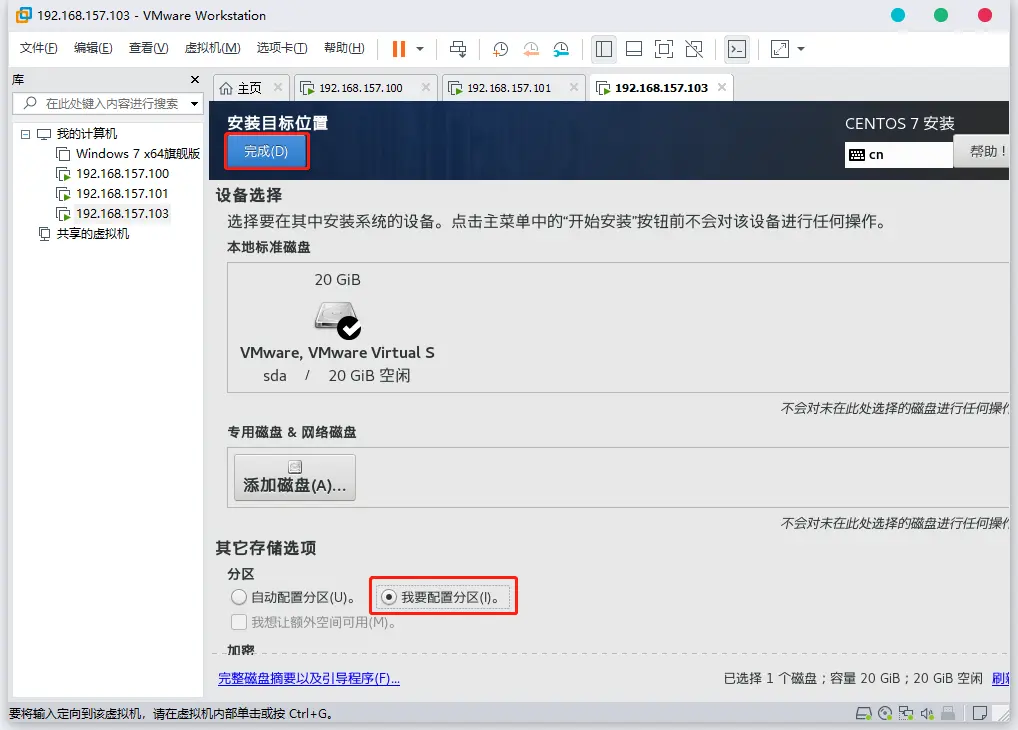This screenshot has height=730, width=1018.
Task: Open the 虚拟机(M) menu
Action: (x=212, y=48)
